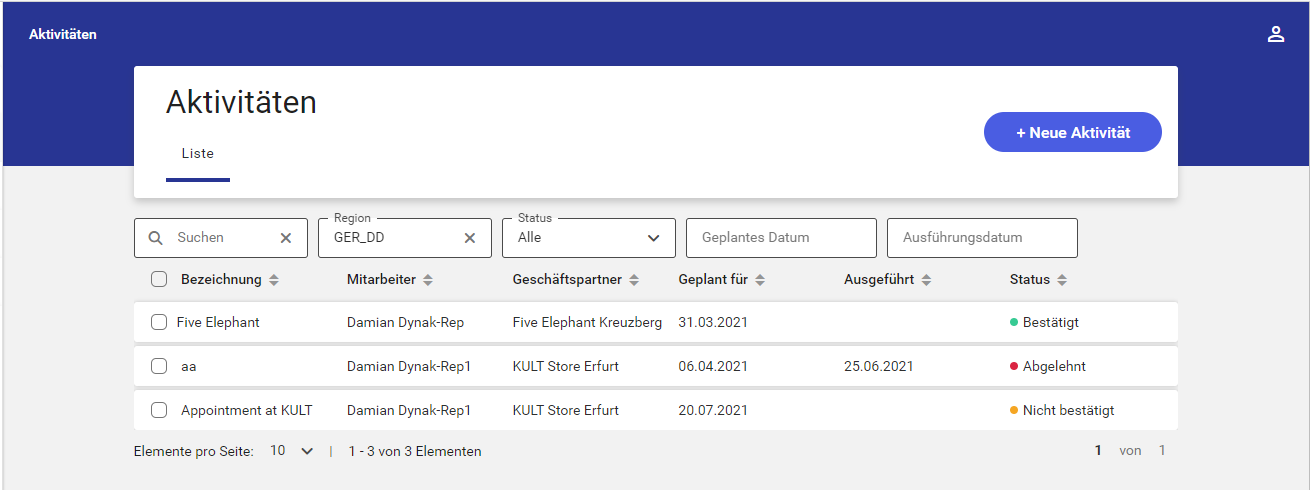Focus the Ausführungsdatum date field

tap(981, 238)
